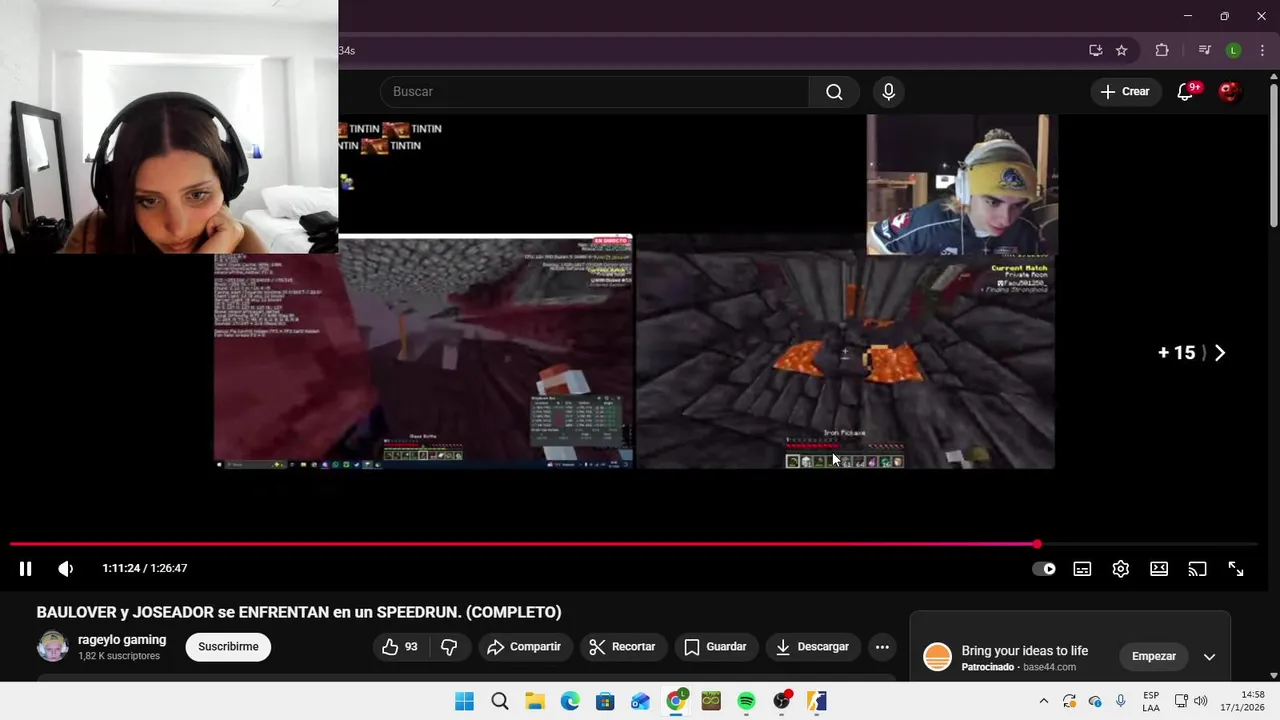Screen dimensions: 1280x720
Task: Open the YouTube account avatar menu
Action: 1230,92
